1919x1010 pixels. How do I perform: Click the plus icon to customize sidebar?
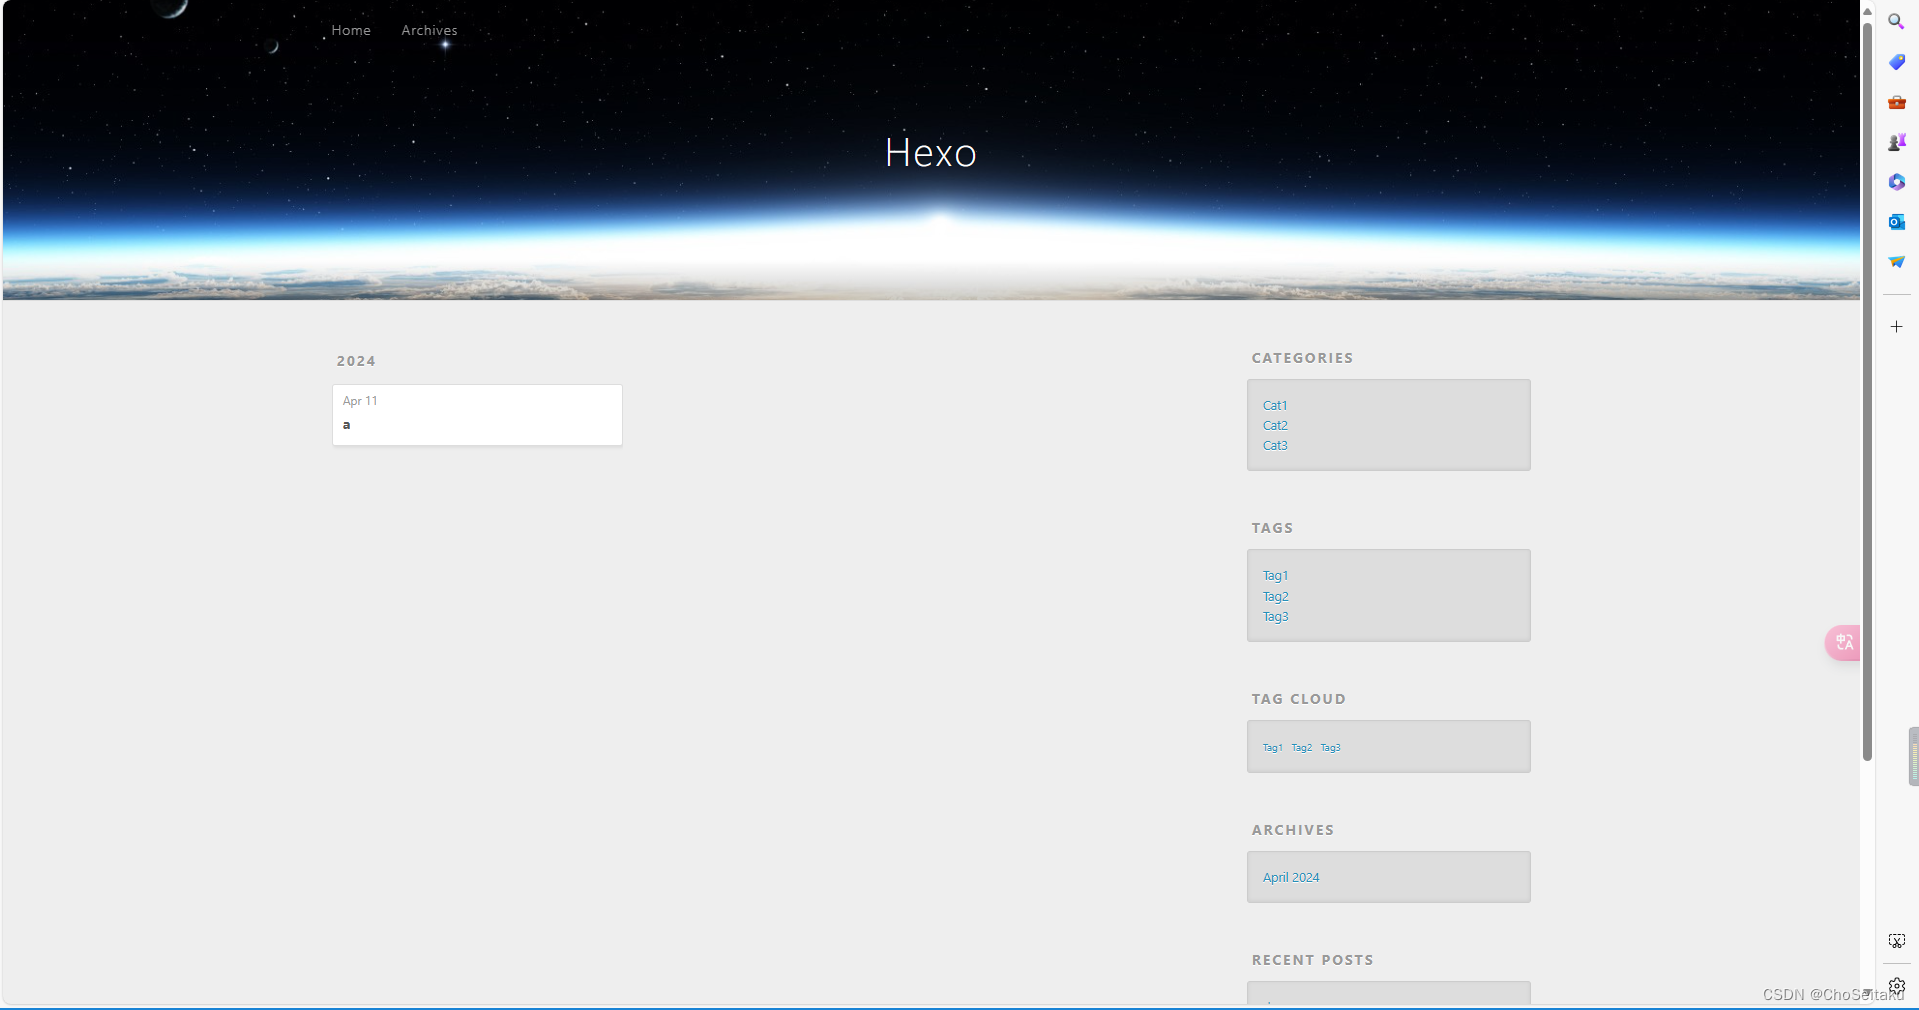click(x=1896, y=327)
